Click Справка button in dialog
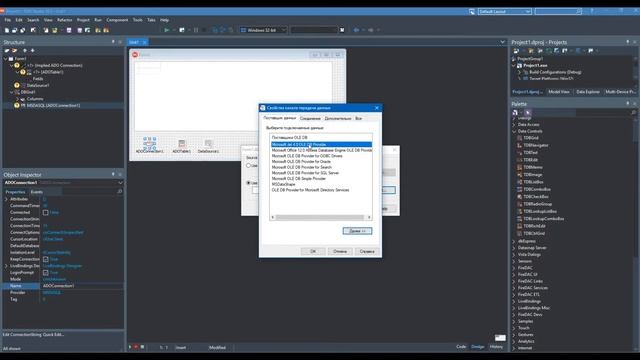Screen dimensions: 640x360 click(x=367, y=251)
